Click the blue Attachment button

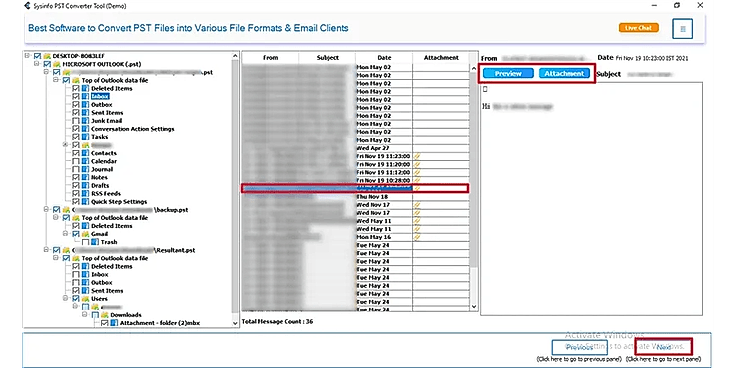coord(564,74)
